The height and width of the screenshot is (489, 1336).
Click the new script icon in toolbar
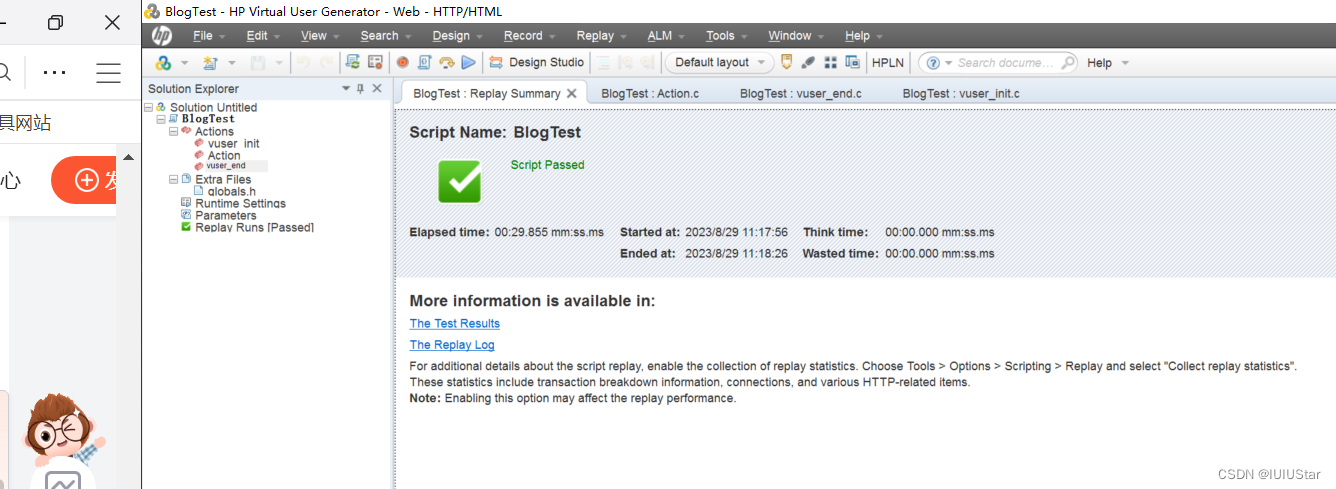[209, 62]
